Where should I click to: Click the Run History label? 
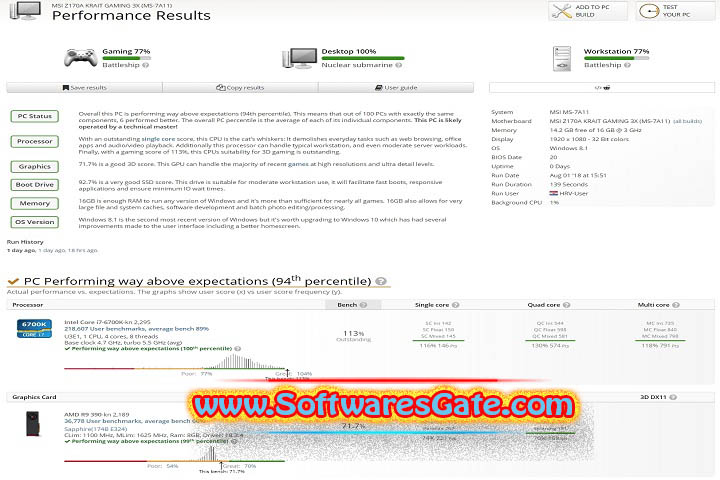(25, 242)
